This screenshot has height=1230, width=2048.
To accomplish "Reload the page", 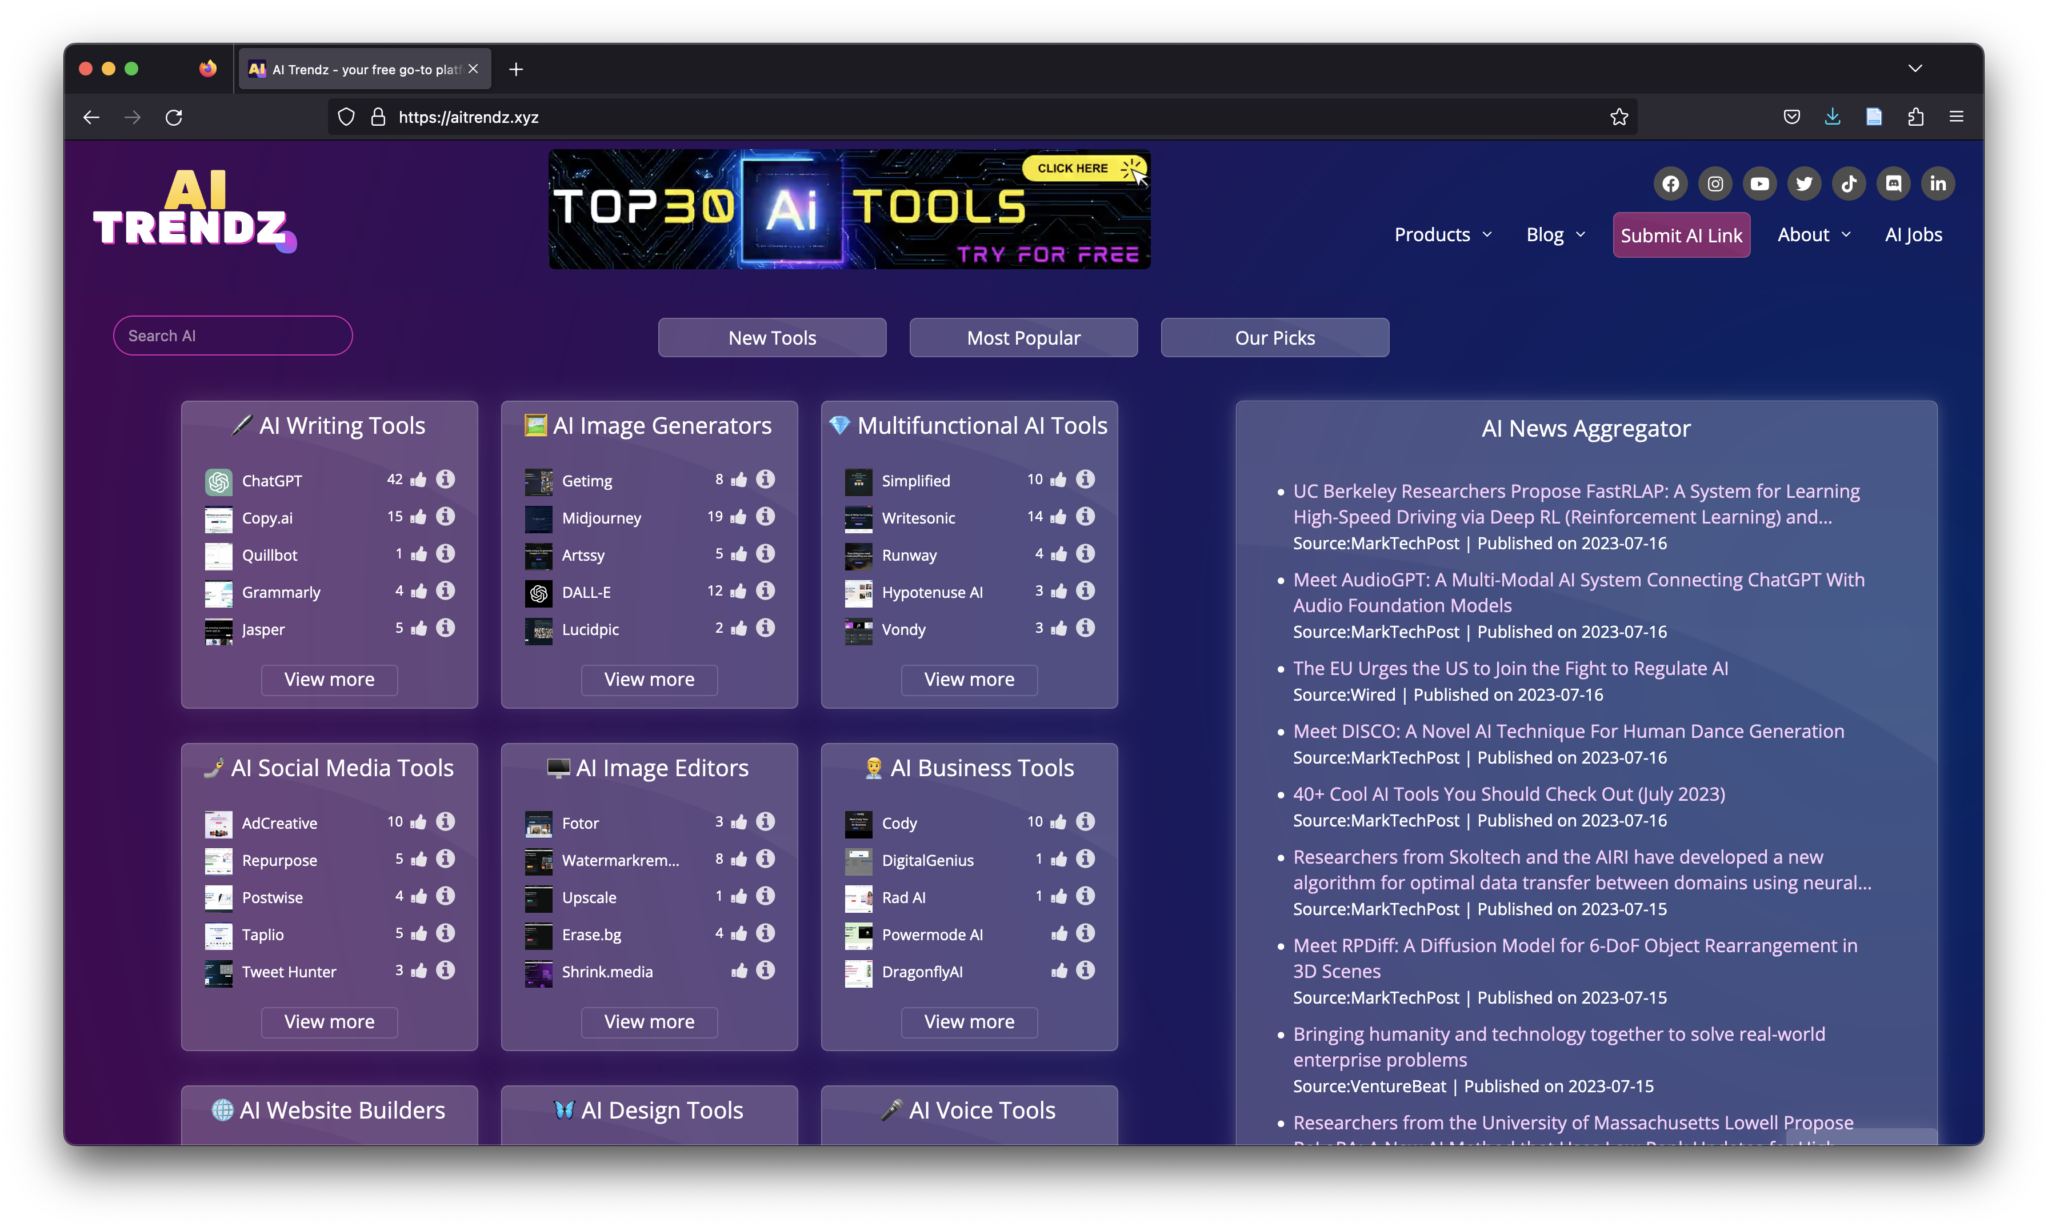I will tap(174, 117).
